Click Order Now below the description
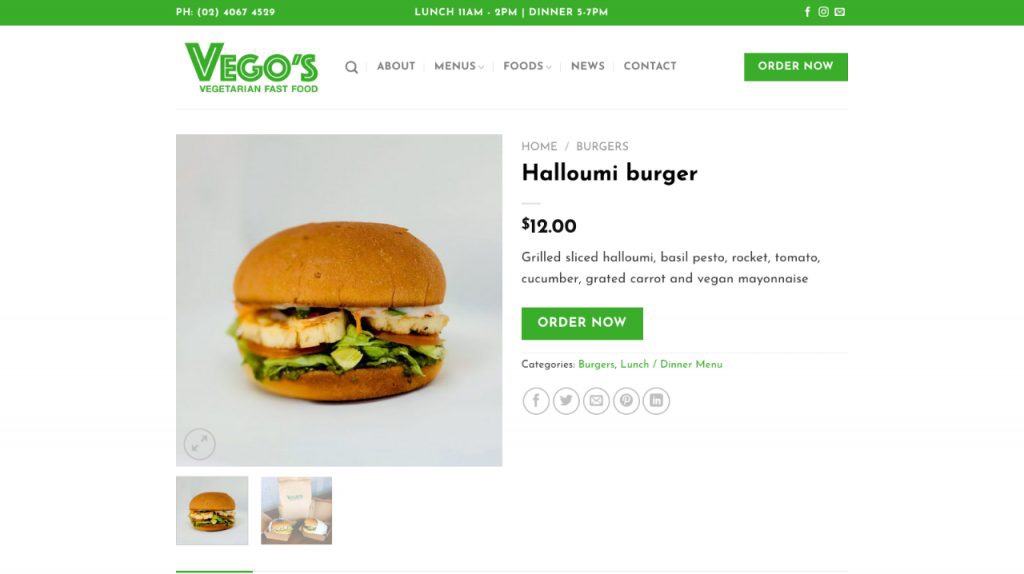 coord(582,323)
